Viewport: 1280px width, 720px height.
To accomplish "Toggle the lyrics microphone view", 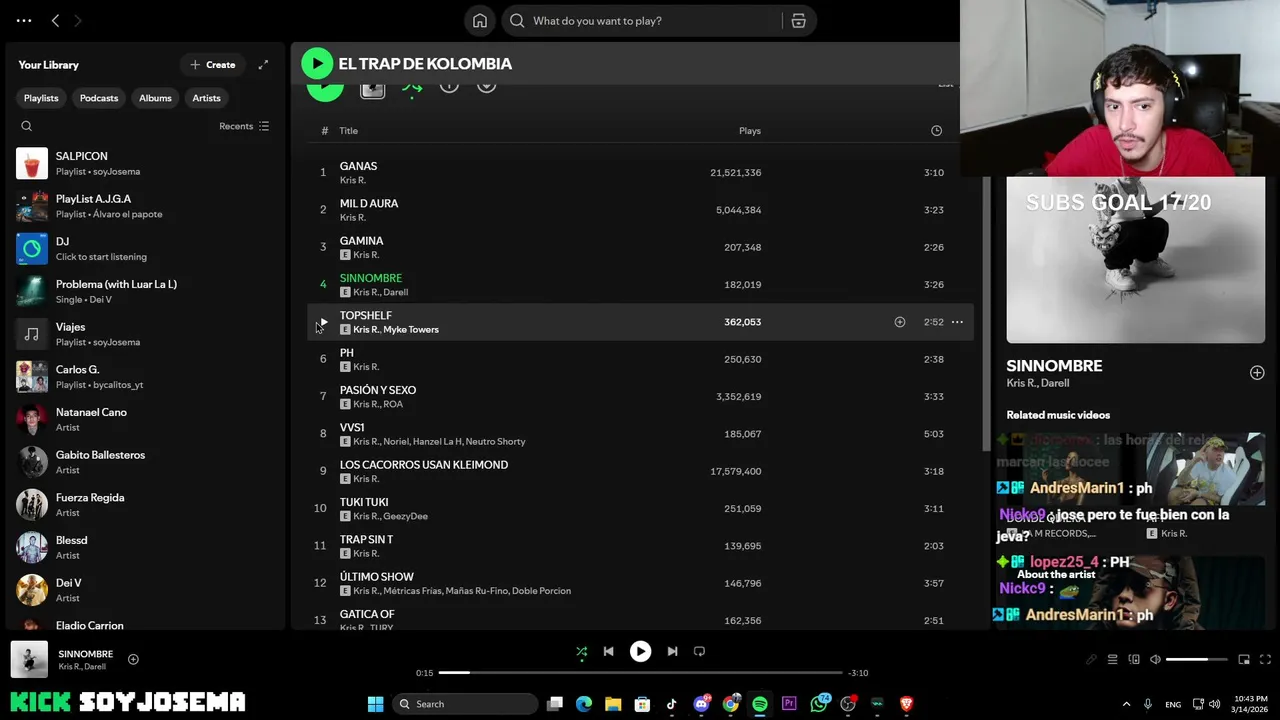I will (x=1091, y=660).
